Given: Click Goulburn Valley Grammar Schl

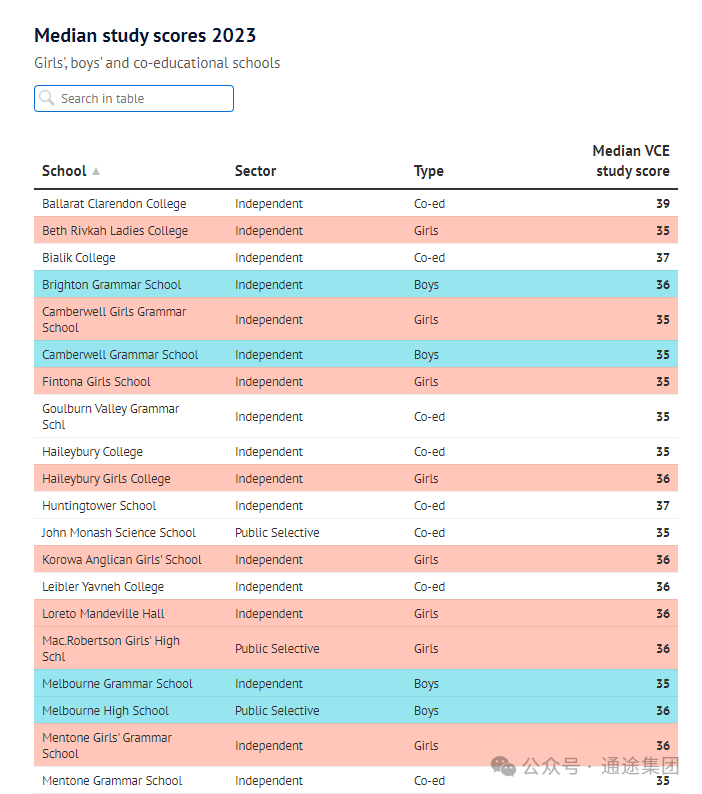Looking at the screenshot, I should [110, 416].
